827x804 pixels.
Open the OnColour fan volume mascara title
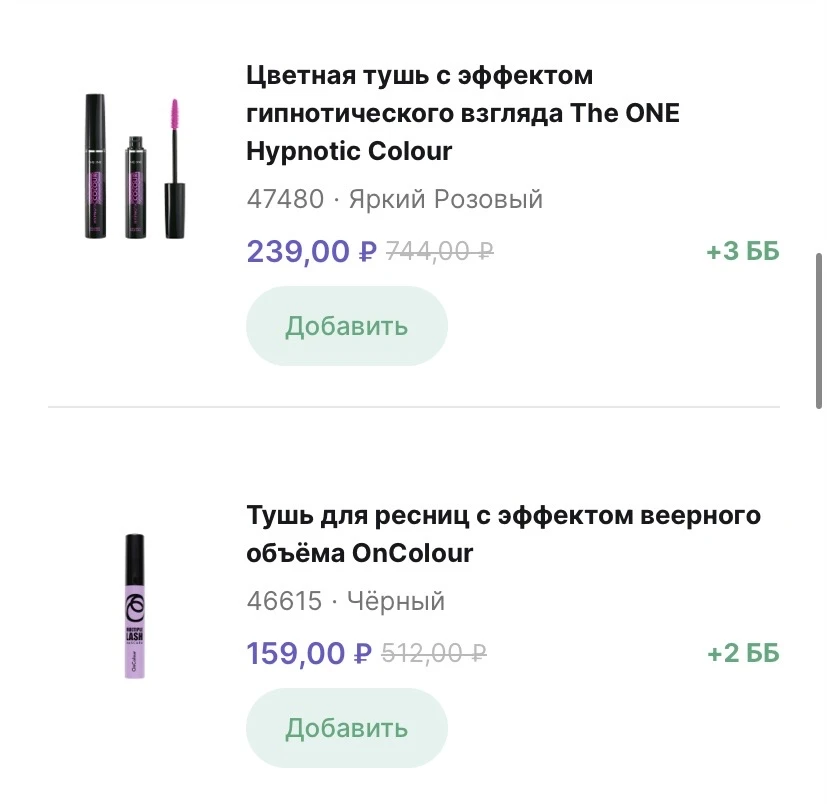click(503, 534)
